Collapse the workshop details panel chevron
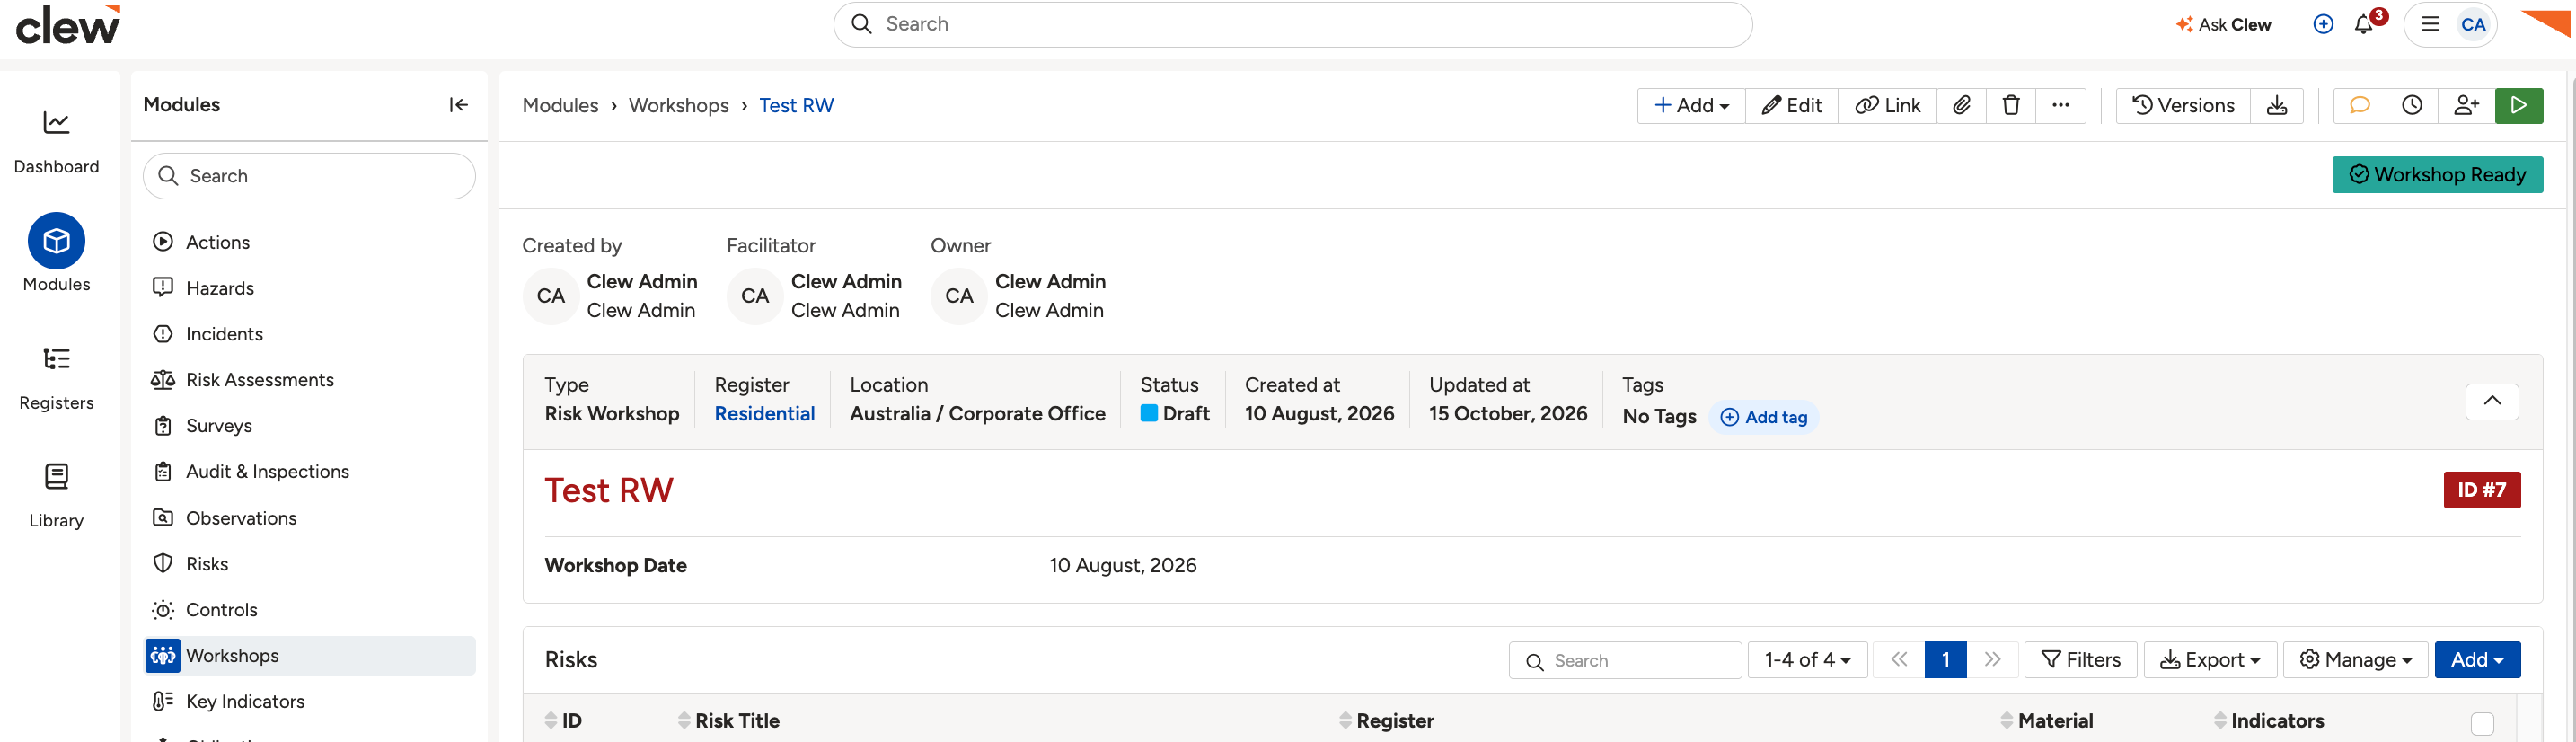 click(2492, 401)
